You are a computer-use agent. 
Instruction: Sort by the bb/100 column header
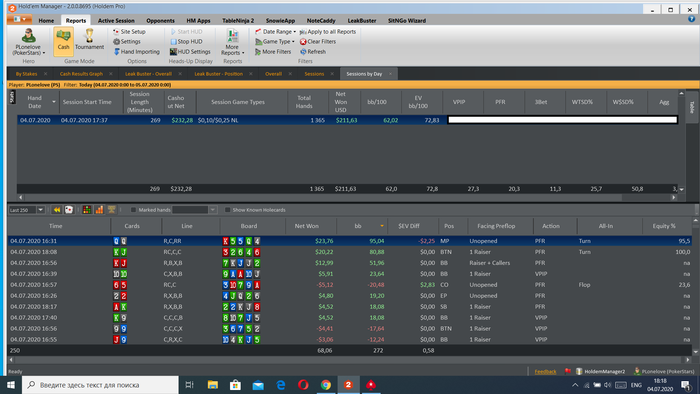377,102
